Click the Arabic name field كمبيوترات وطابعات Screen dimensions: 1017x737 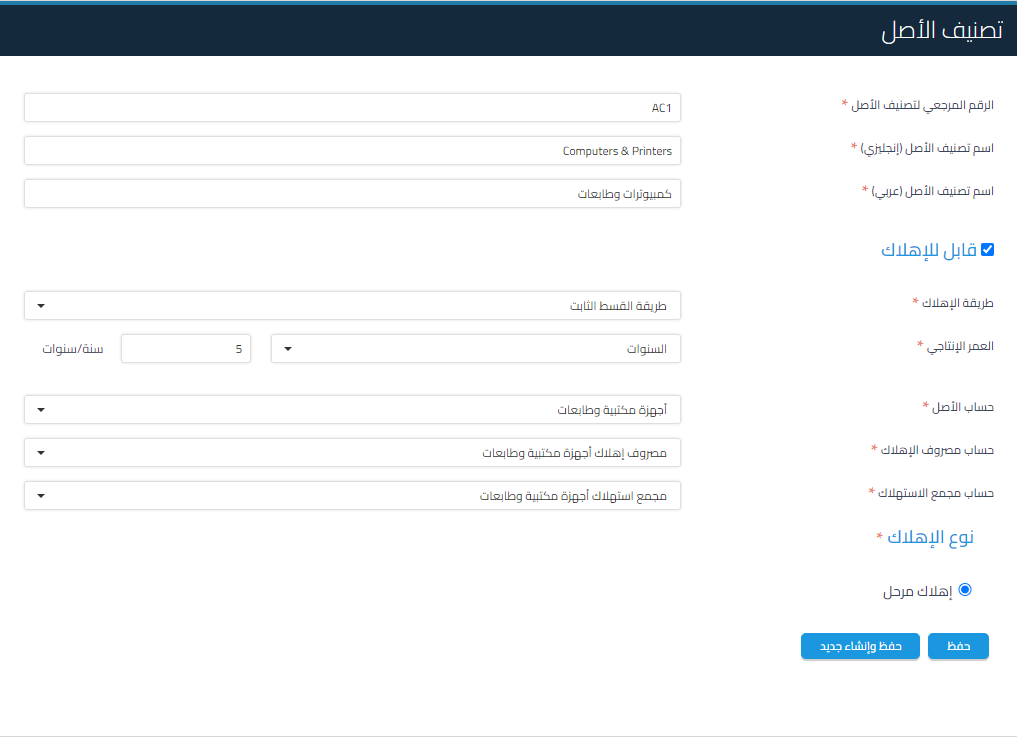[x=352, y=194]
